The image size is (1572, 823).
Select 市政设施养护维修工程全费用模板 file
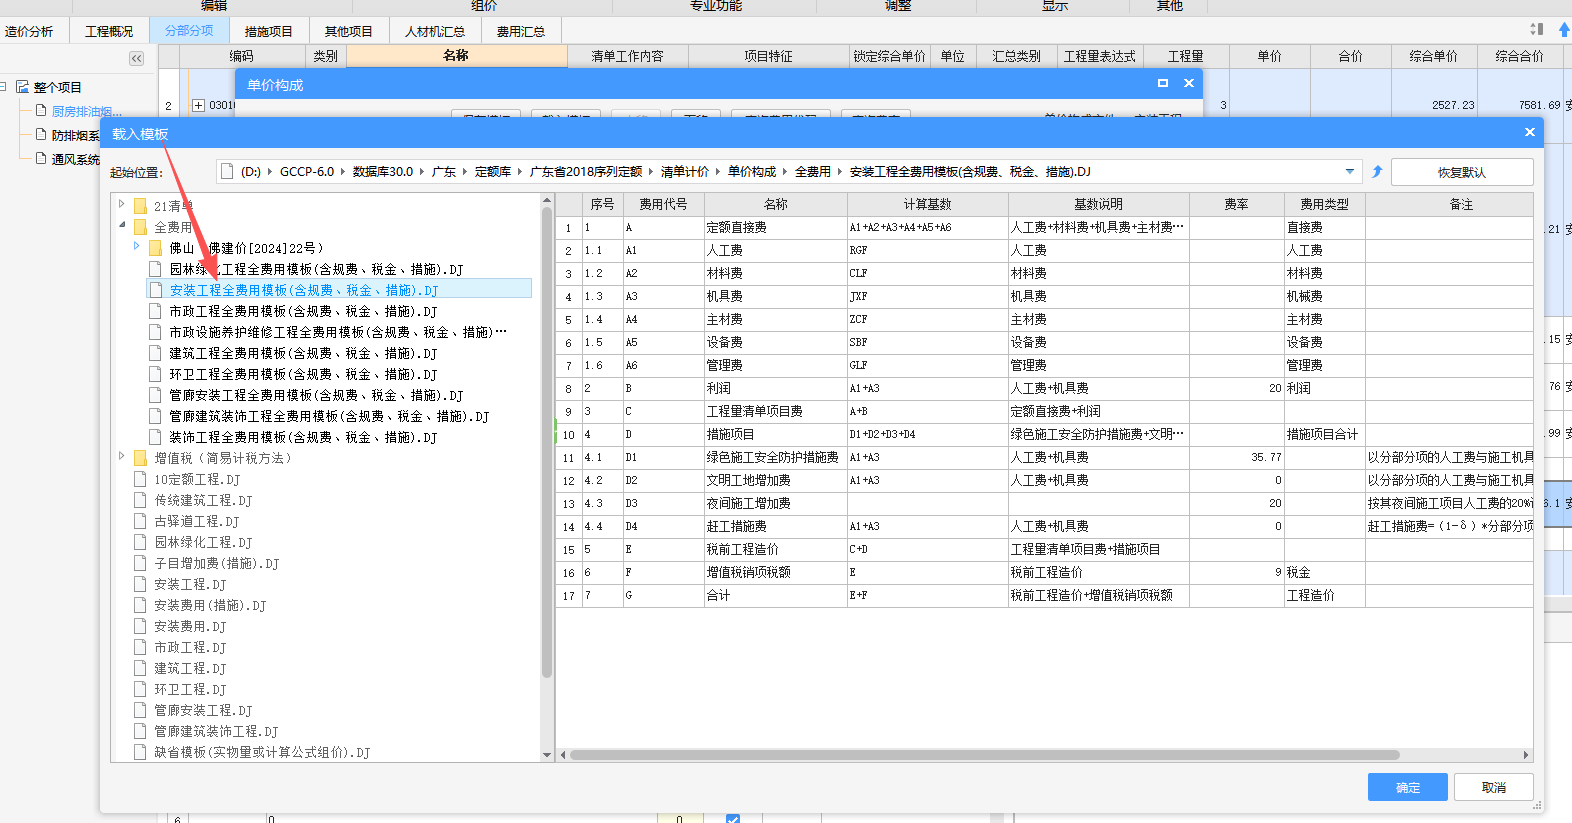pos(338,332)
